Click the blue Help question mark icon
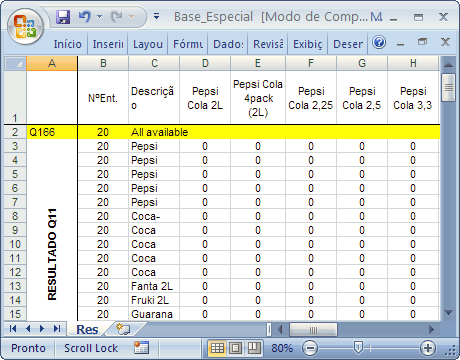The height and width of the screenshot is (360, 460). pyautogui.click(x=379, y=42)
